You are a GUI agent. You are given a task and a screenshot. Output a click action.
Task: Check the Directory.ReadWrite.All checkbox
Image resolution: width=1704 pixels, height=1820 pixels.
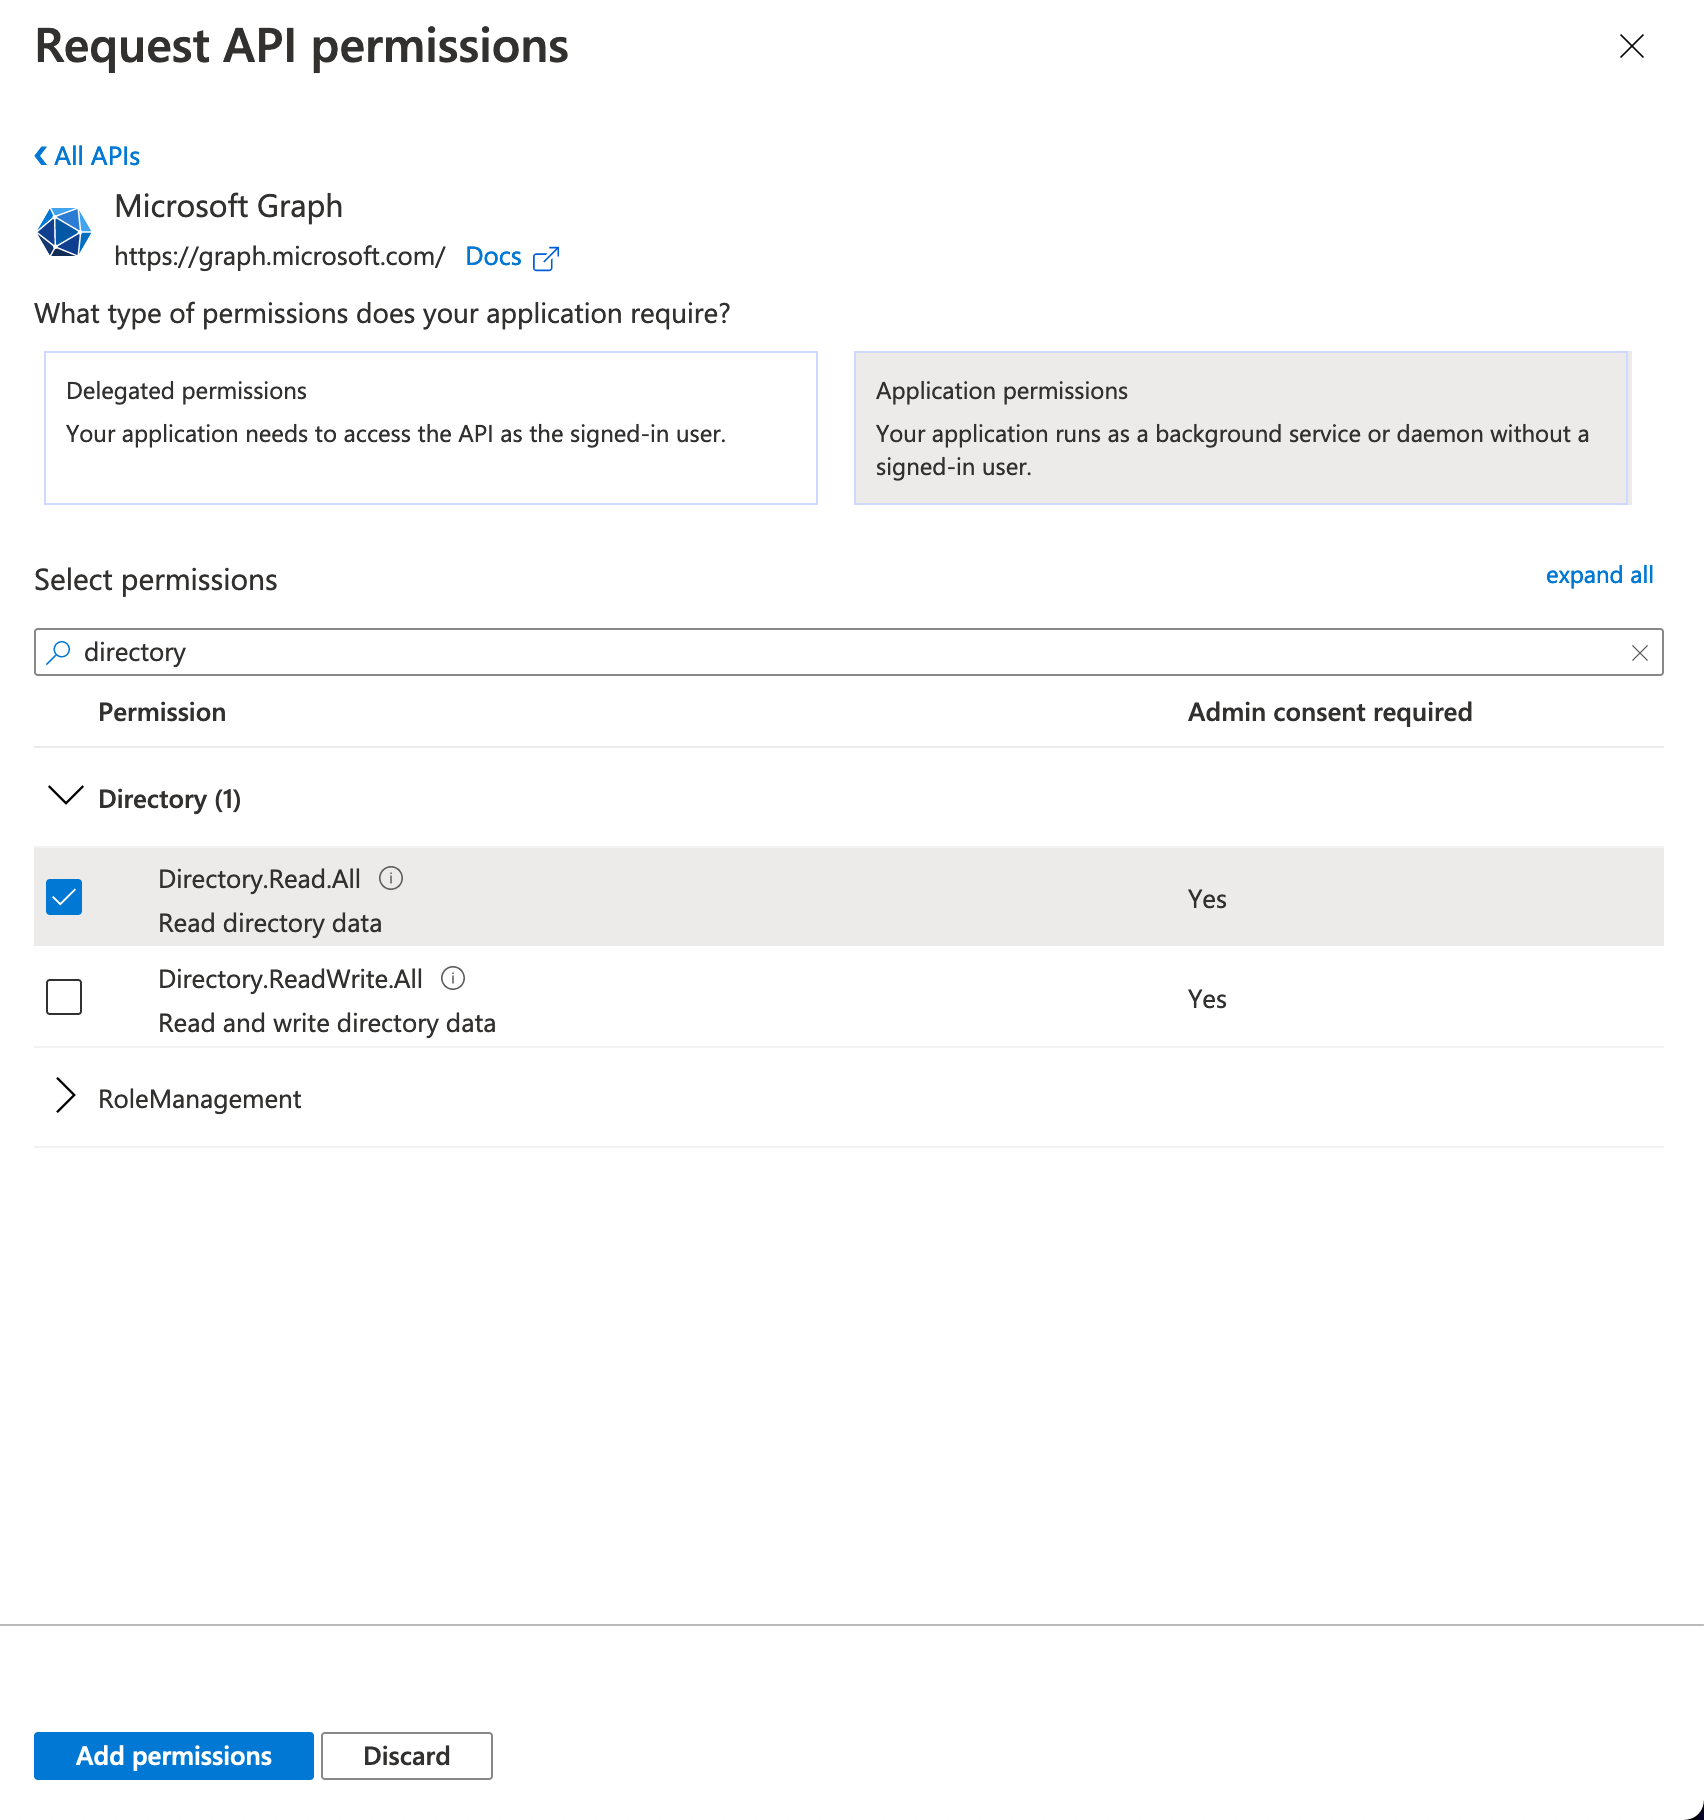pyautogui.click(x=64, y=997)
